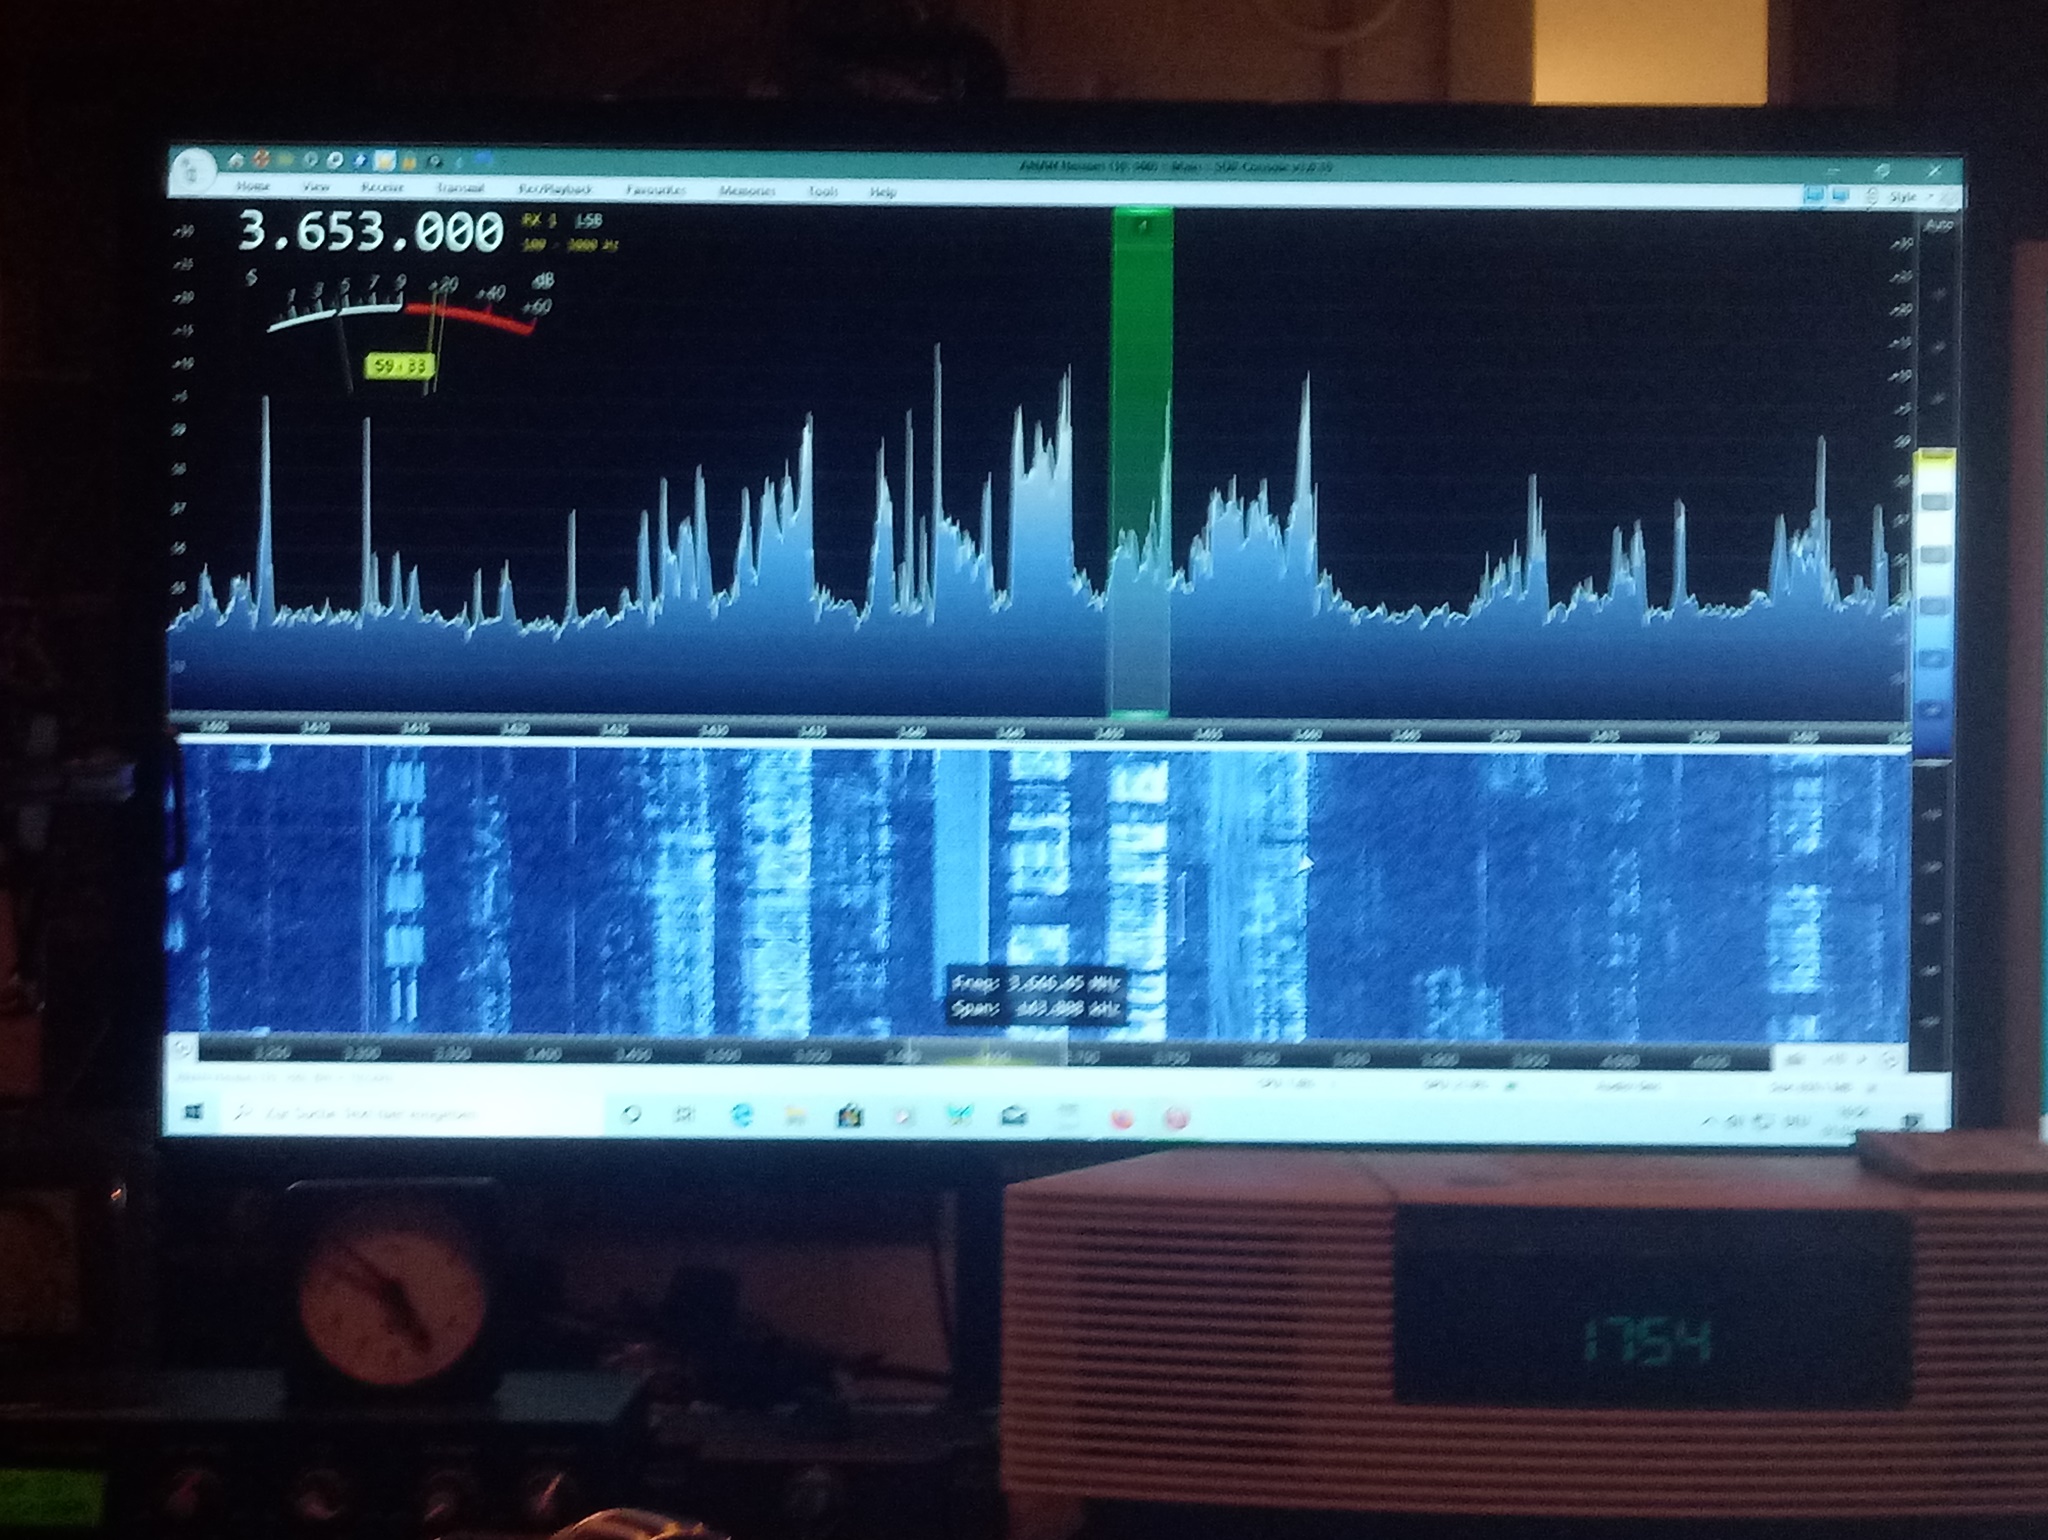The image size is (2048, 1540).
Task: Click the red lifebuoy icon in quick toolbar
Action: tap(261, 160)
